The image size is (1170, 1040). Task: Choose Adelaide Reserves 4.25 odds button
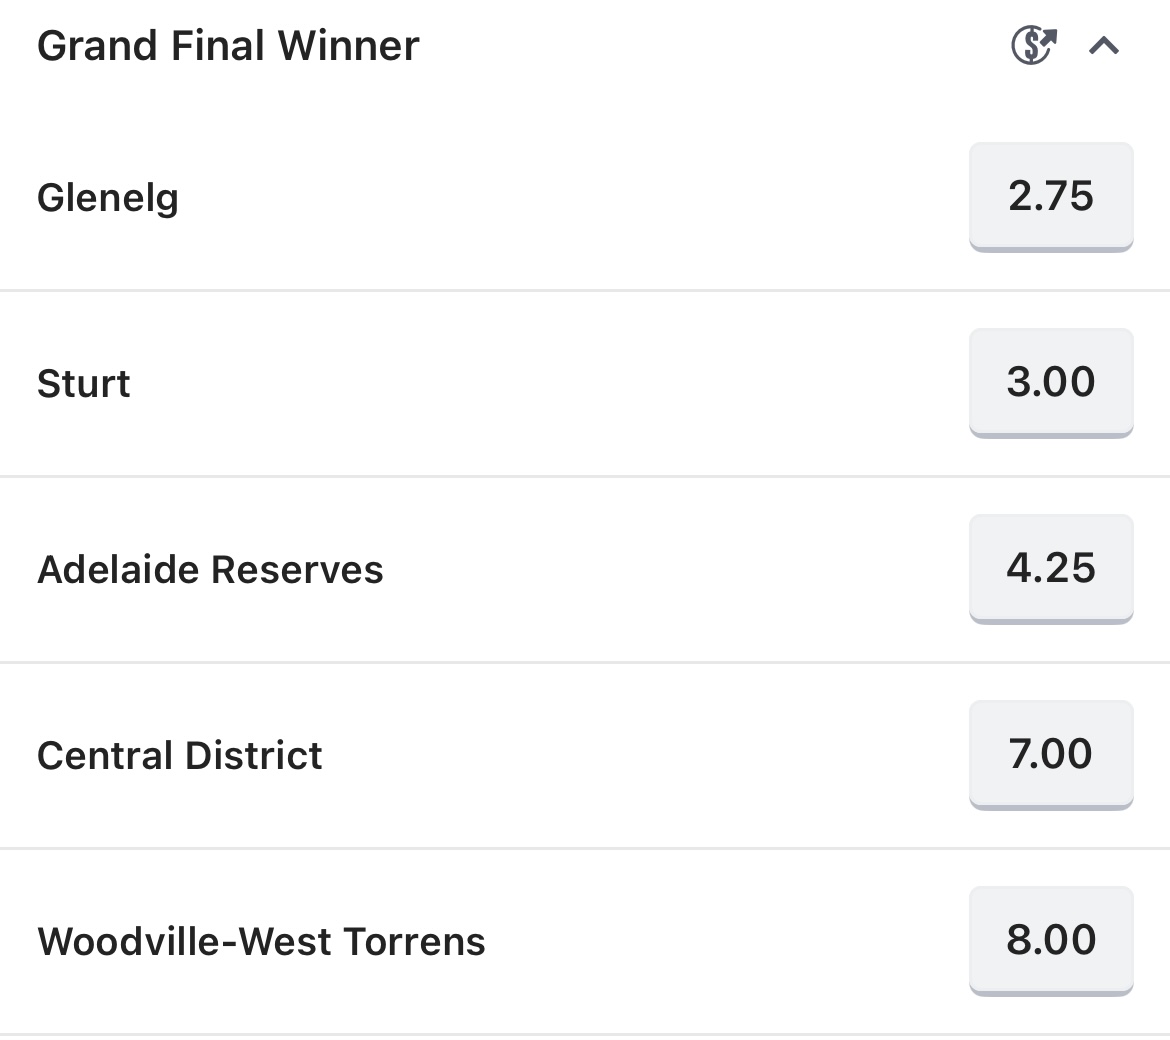(1051, 568)
